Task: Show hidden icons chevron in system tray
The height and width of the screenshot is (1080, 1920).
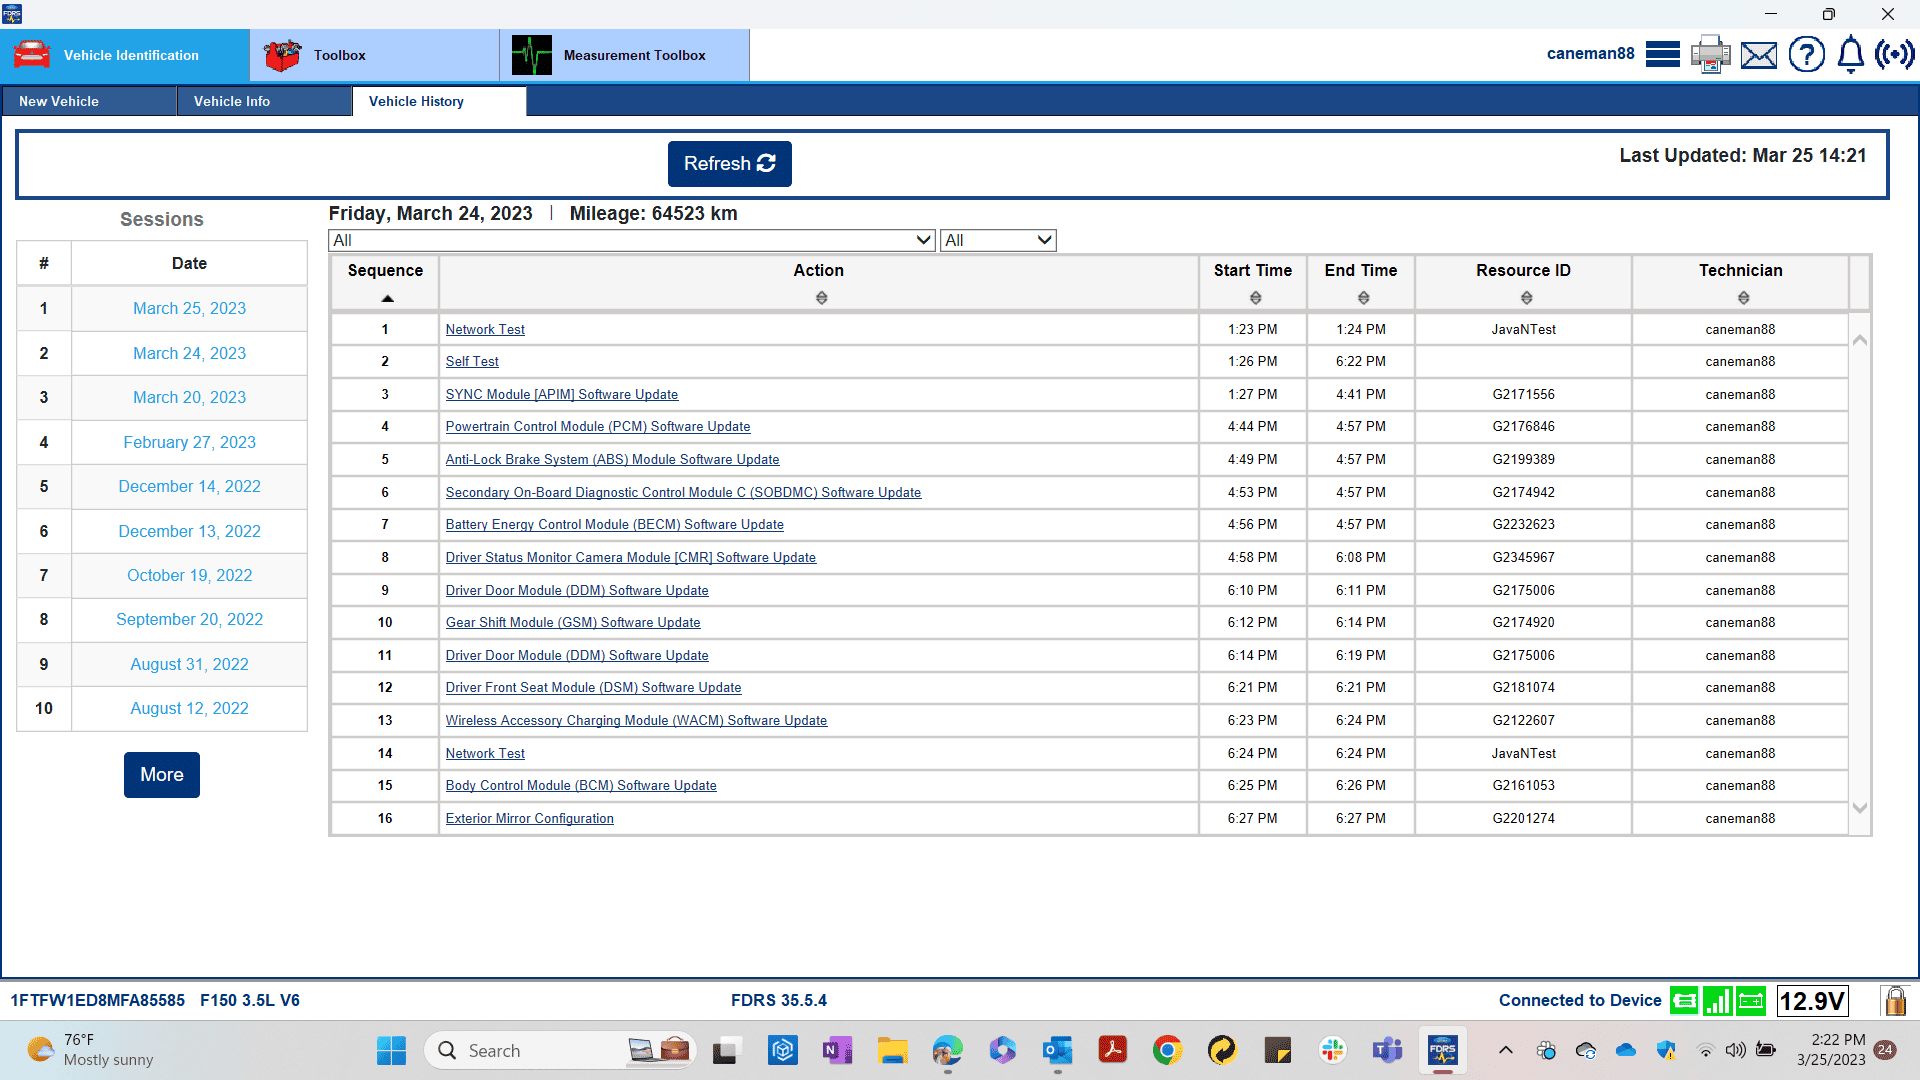Action: pos(1505,1050)
